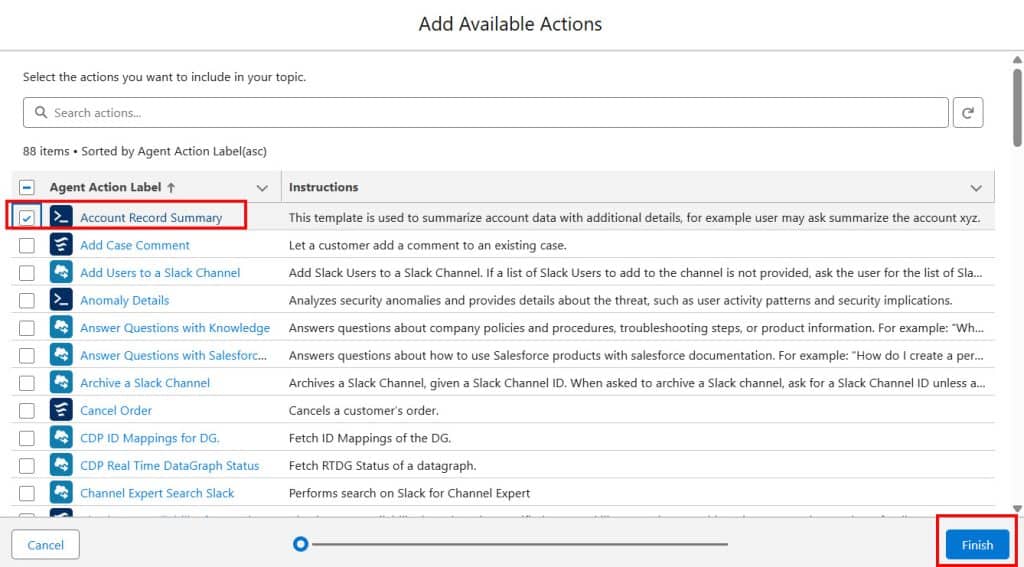Check the Cancel Order checkbox

pyautogui.click(x=26, y=410)
